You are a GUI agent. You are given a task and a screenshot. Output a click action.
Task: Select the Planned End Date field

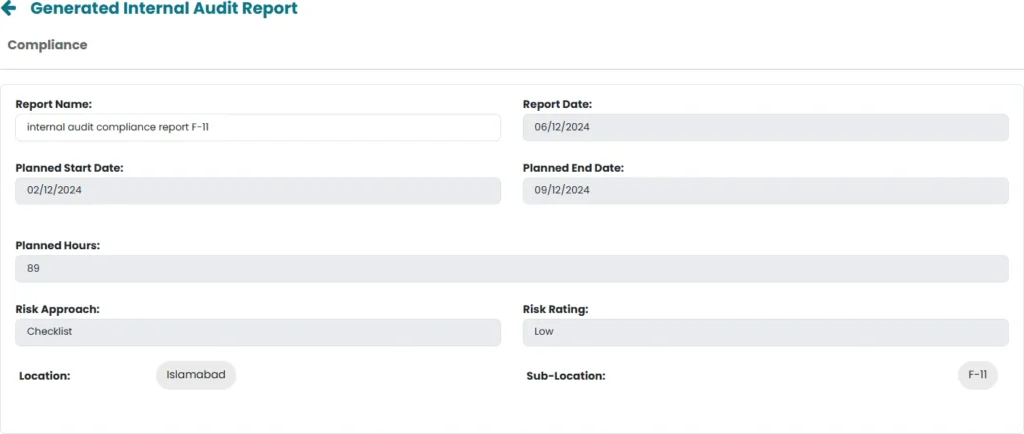[x=765, y=190]
